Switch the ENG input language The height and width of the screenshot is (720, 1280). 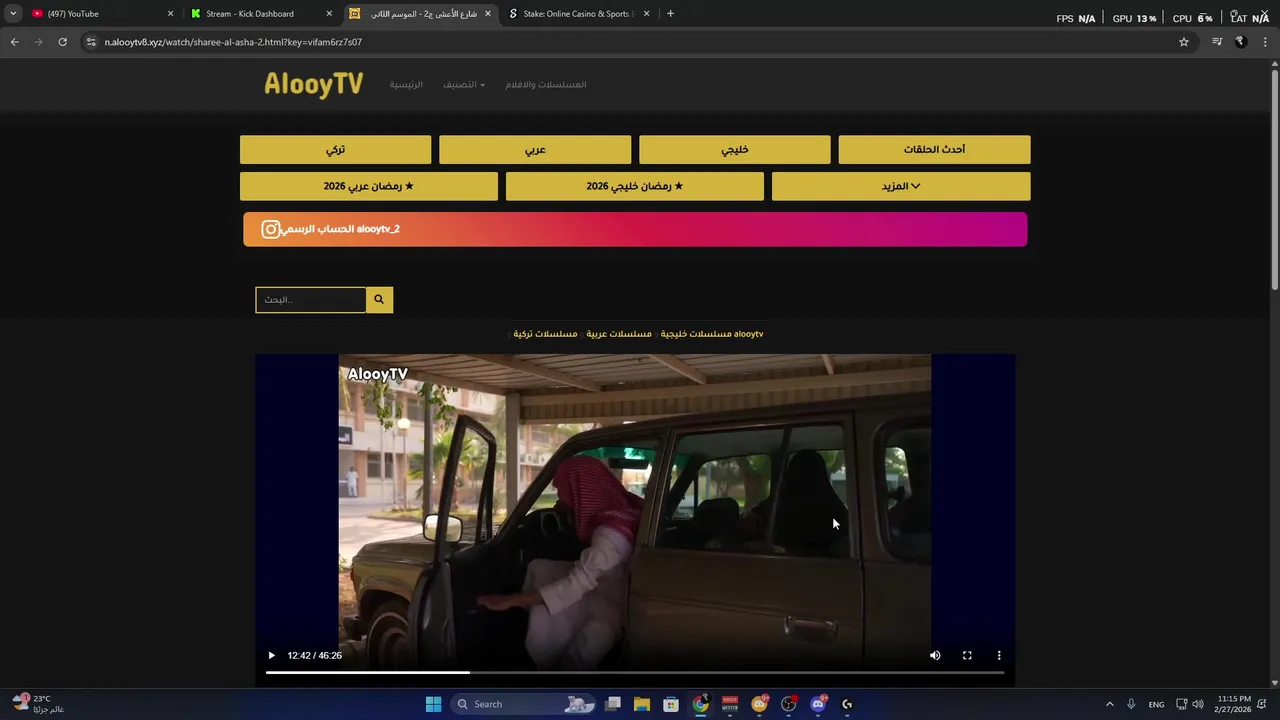(1156, 704)
